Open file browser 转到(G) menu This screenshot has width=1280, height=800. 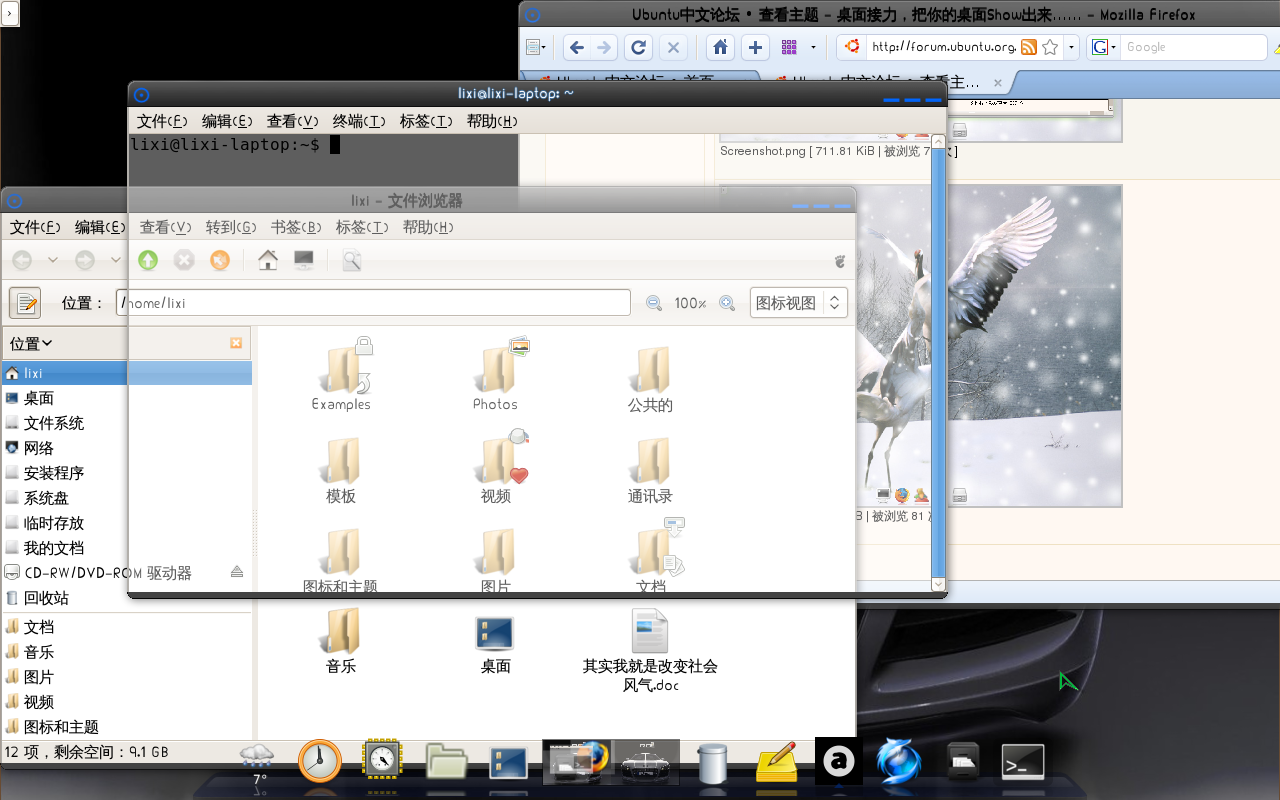[x=231, y=227]
